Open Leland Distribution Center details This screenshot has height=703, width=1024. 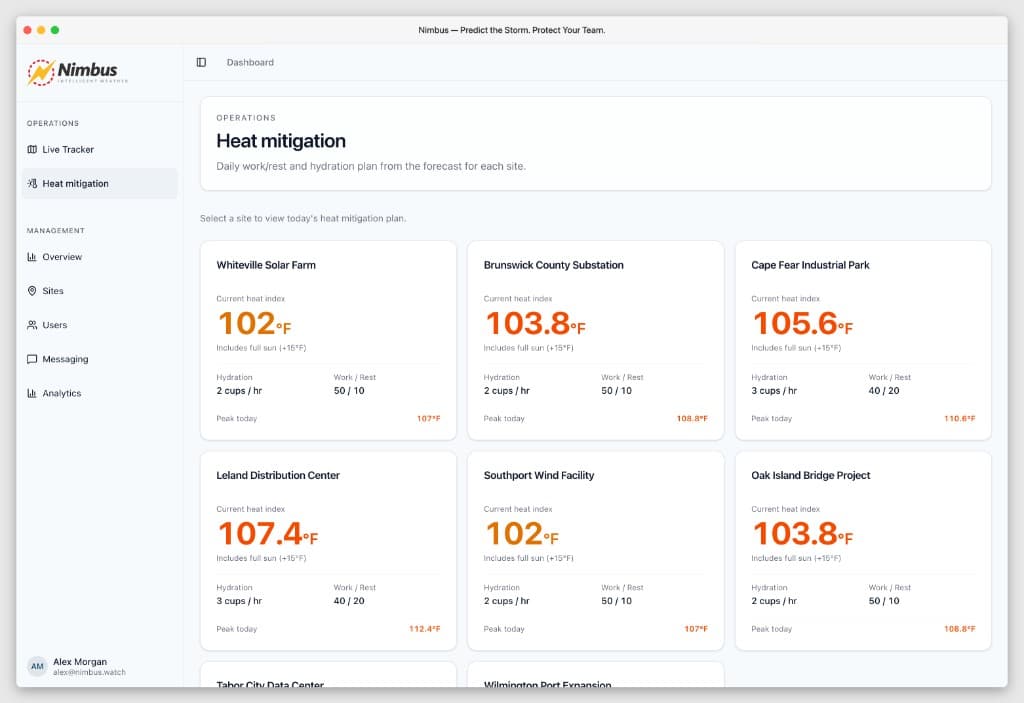click(327, 550)
